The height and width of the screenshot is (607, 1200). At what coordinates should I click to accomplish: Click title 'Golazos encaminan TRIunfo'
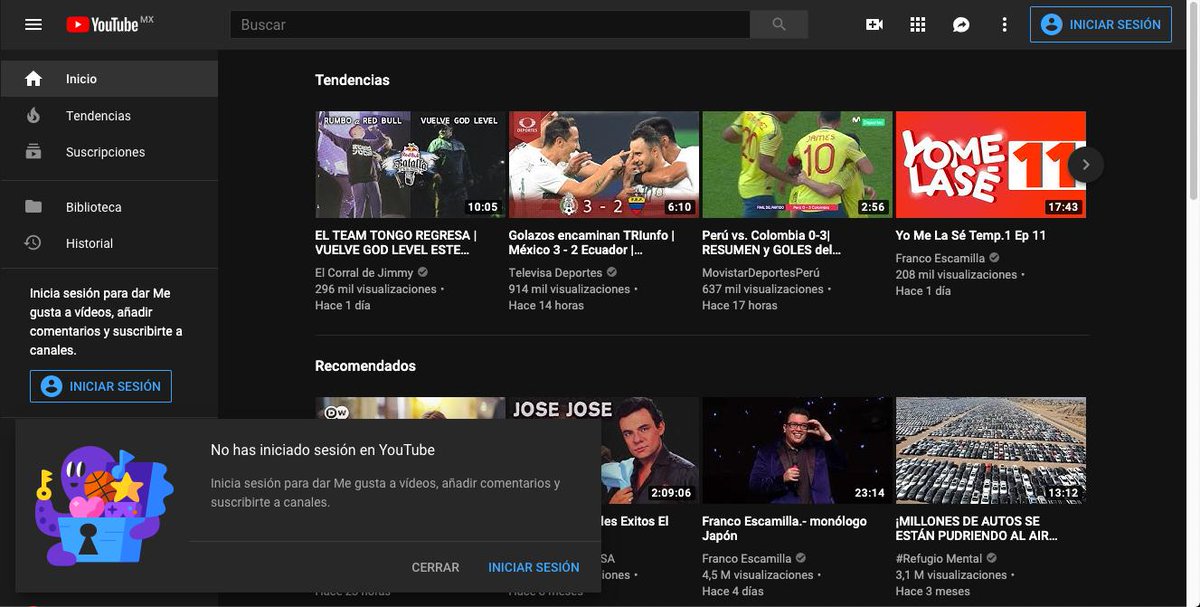point(592,243)
